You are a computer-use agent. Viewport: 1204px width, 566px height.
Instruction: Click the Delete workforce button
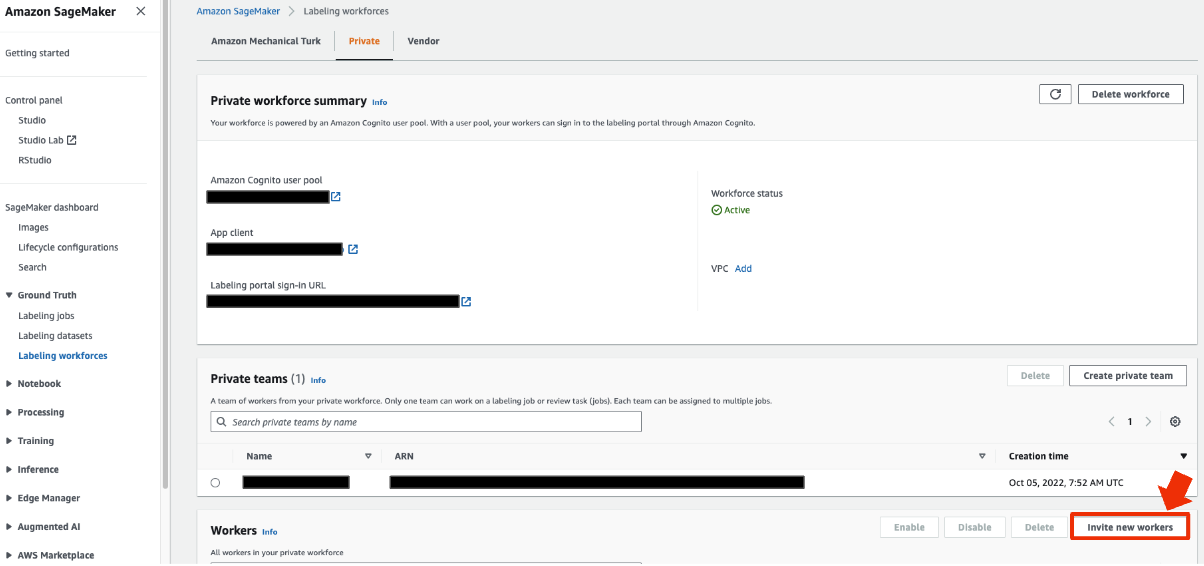click(x=1130, y=94)
